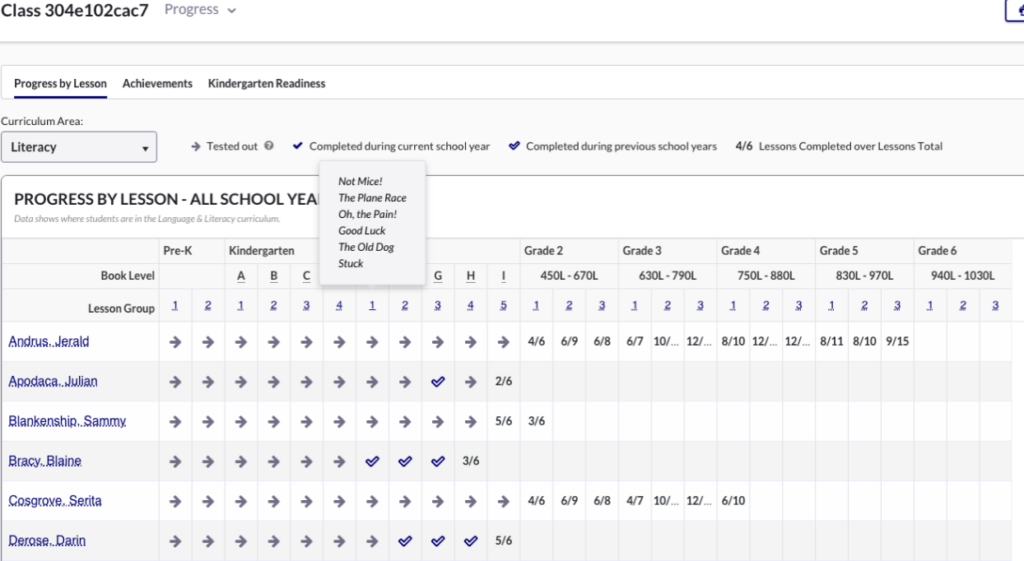Click previous school years double-check legend icon
The width and height of the screenshot is (1024, 561).
click(x=515, y=146)
